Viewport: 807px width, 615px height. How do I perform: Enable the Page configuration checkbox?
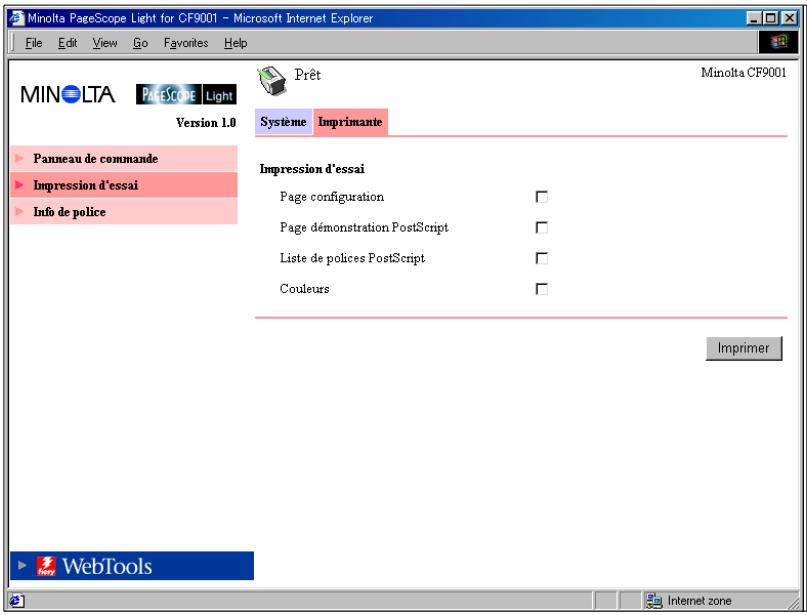[541, 197]
